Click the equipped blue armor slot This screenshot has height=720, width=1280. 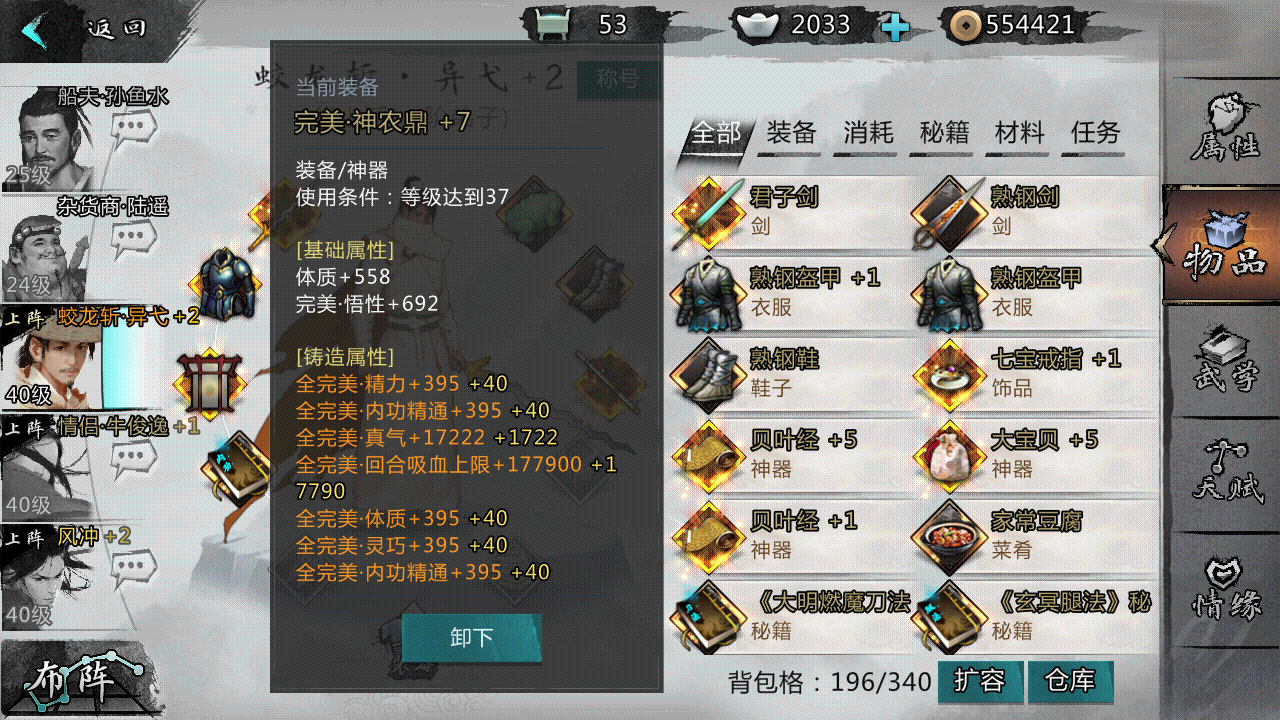click(x=223, y=285)
